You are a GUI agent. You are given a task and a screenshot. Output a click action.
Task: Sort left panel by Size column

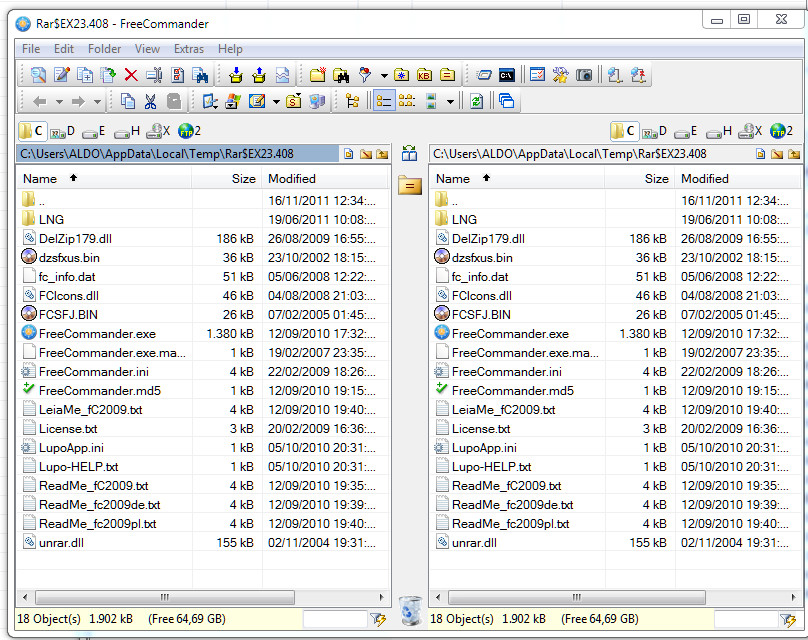coord(227,179)
